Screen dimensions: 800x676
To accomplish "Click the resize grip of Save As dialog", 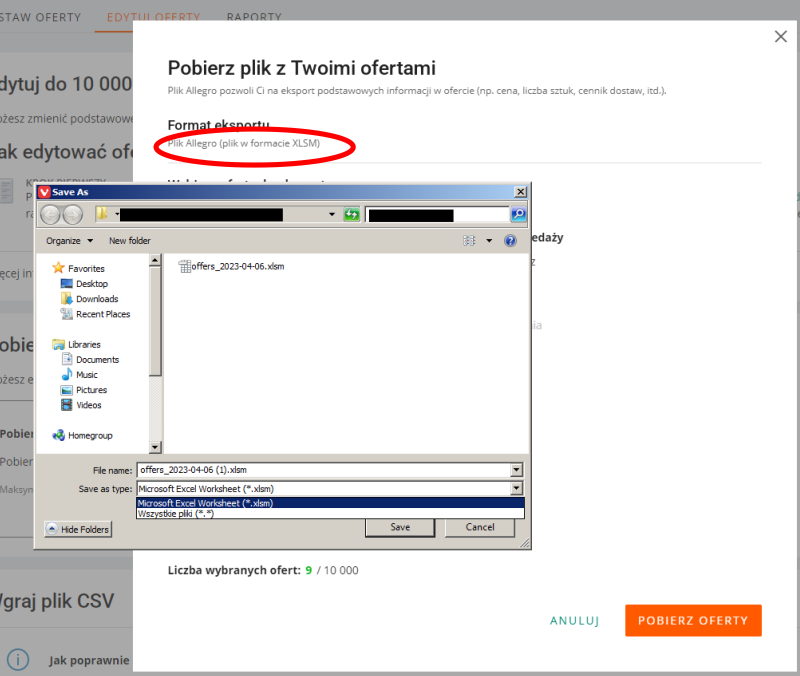I will click(524, 543).
